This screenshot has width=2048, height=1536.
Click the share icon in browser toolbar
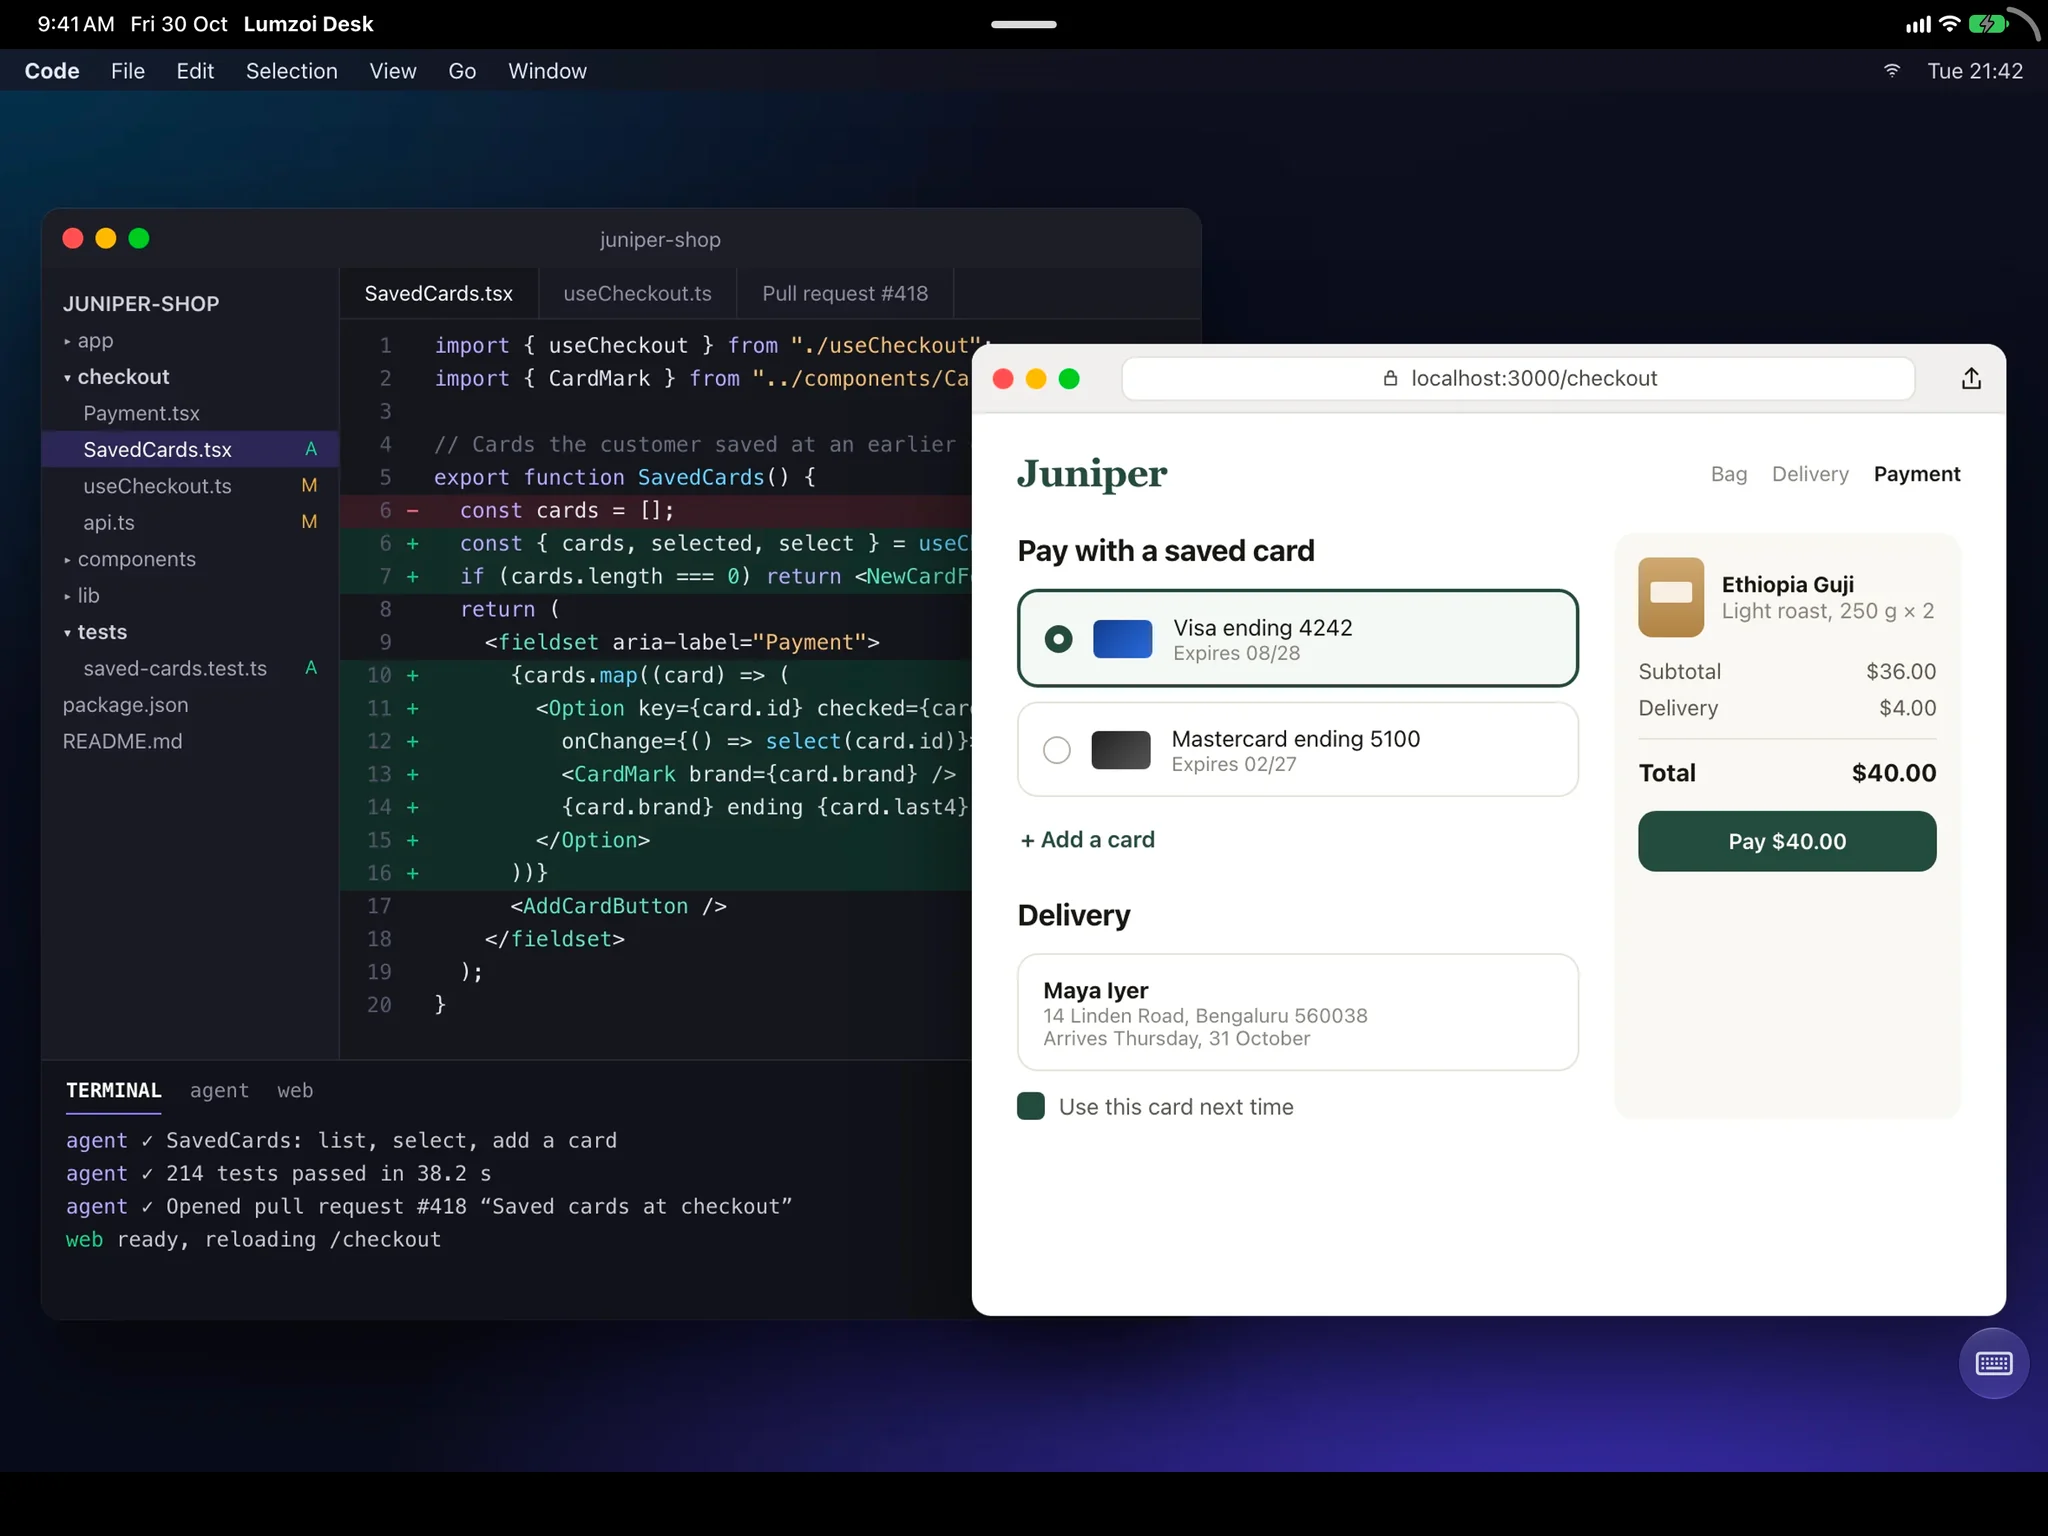click(x=1971, y=378)
